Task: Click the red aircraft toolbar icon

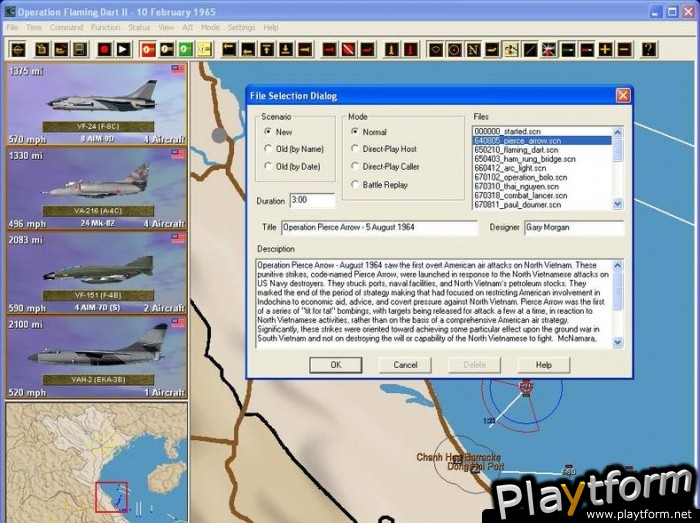Action: click(367, 49)
